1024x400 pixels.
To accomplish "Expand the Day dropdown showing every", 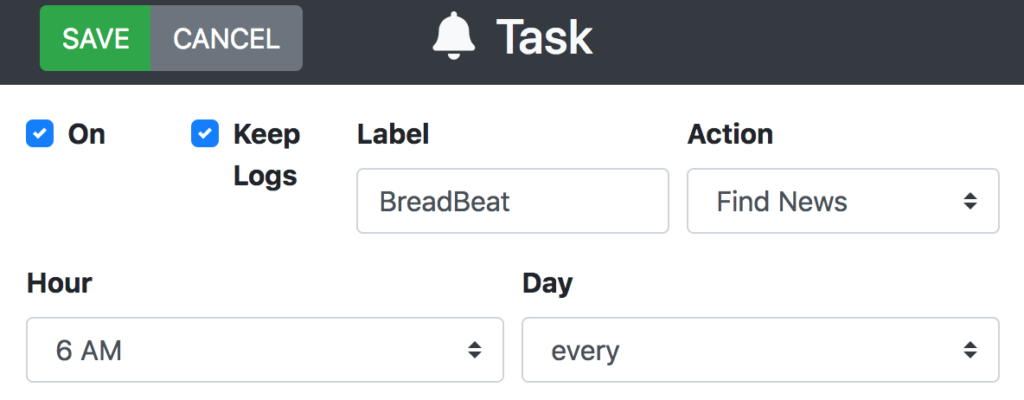I will (x=760, y=350).
